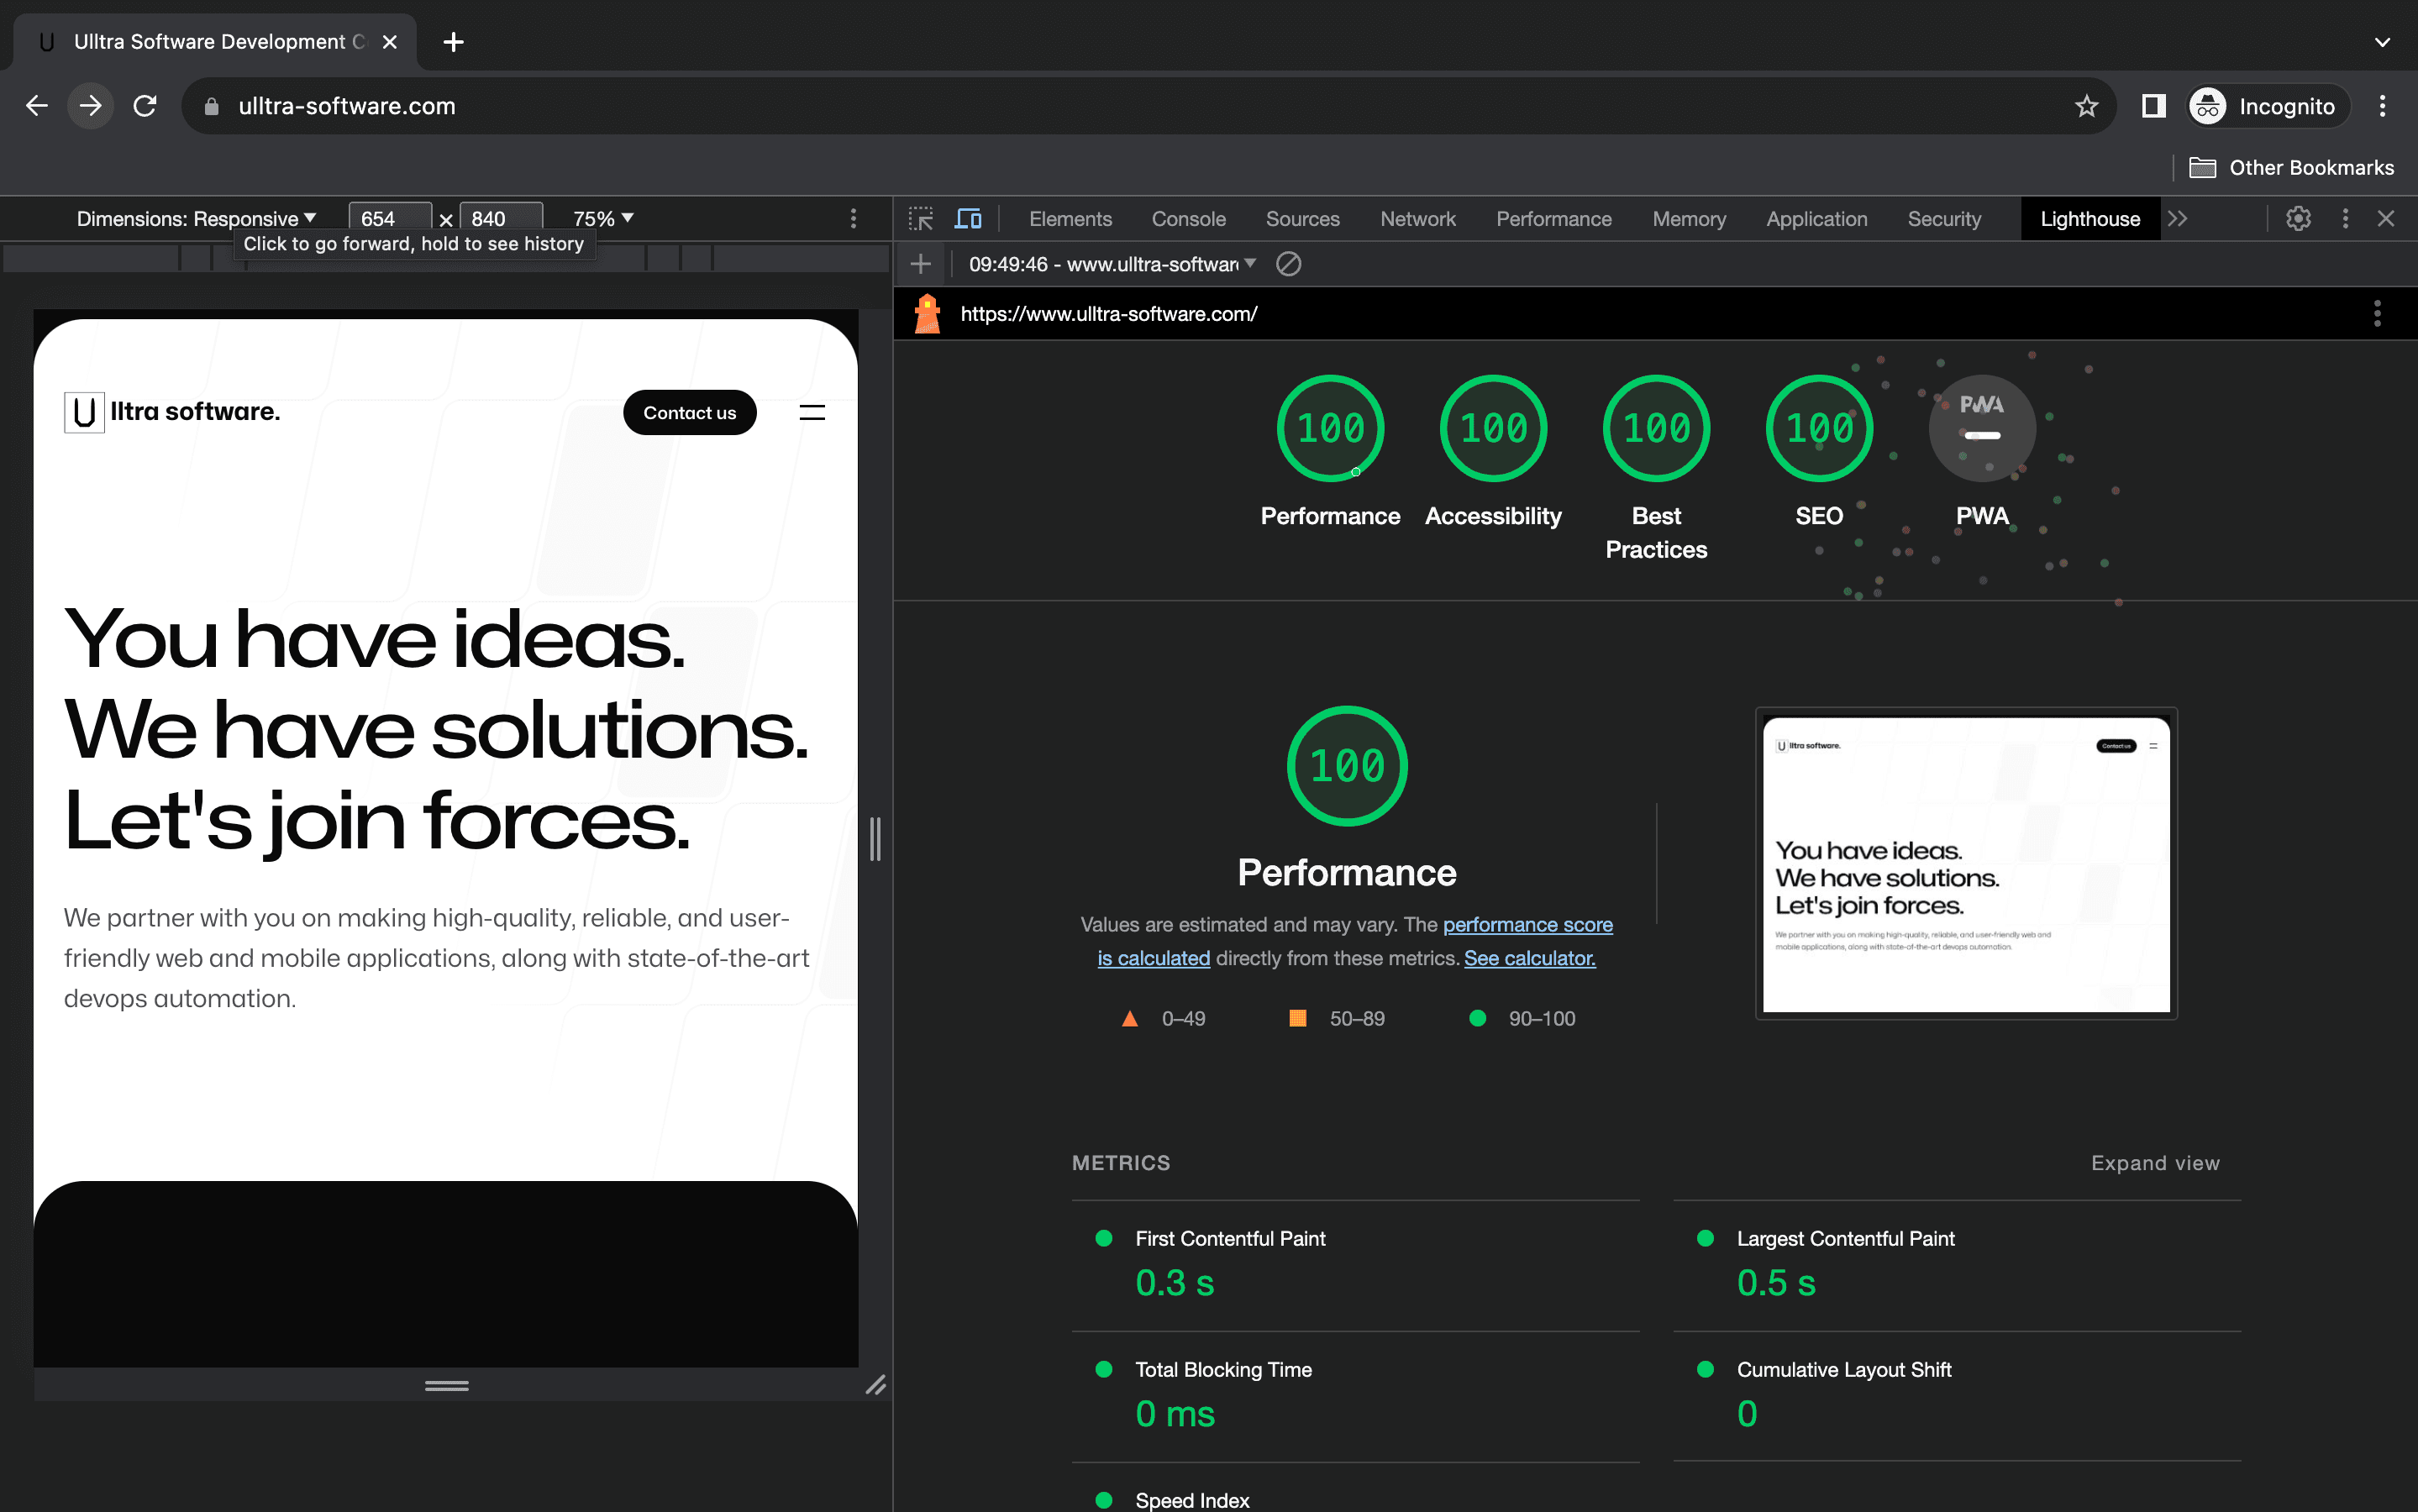2418x1512 pixels.
Task: Clear all Lighthouse reports icon
Action: pyautogui.click(x=1288, y=264)
